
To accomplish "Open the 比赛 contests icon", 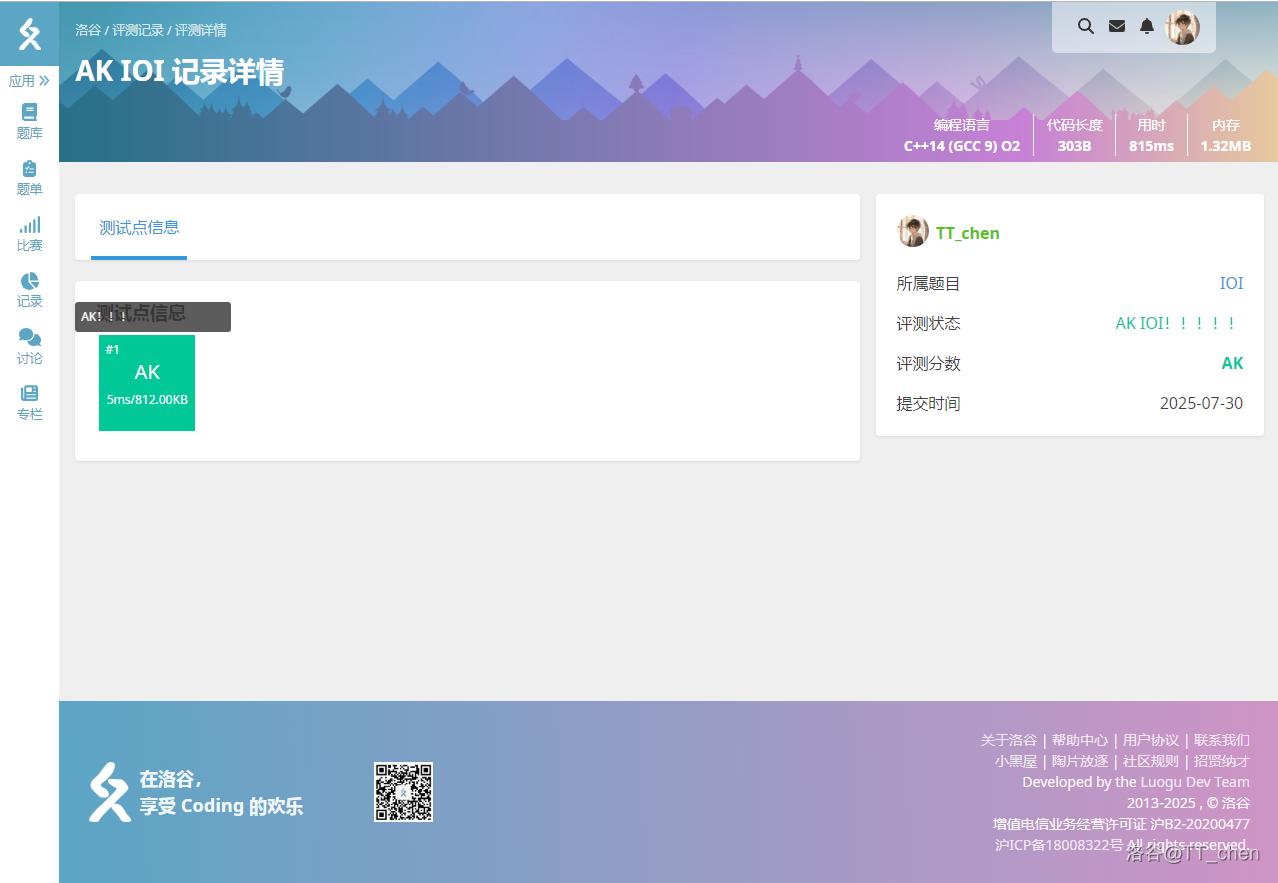I will click(x=30, y=233).
